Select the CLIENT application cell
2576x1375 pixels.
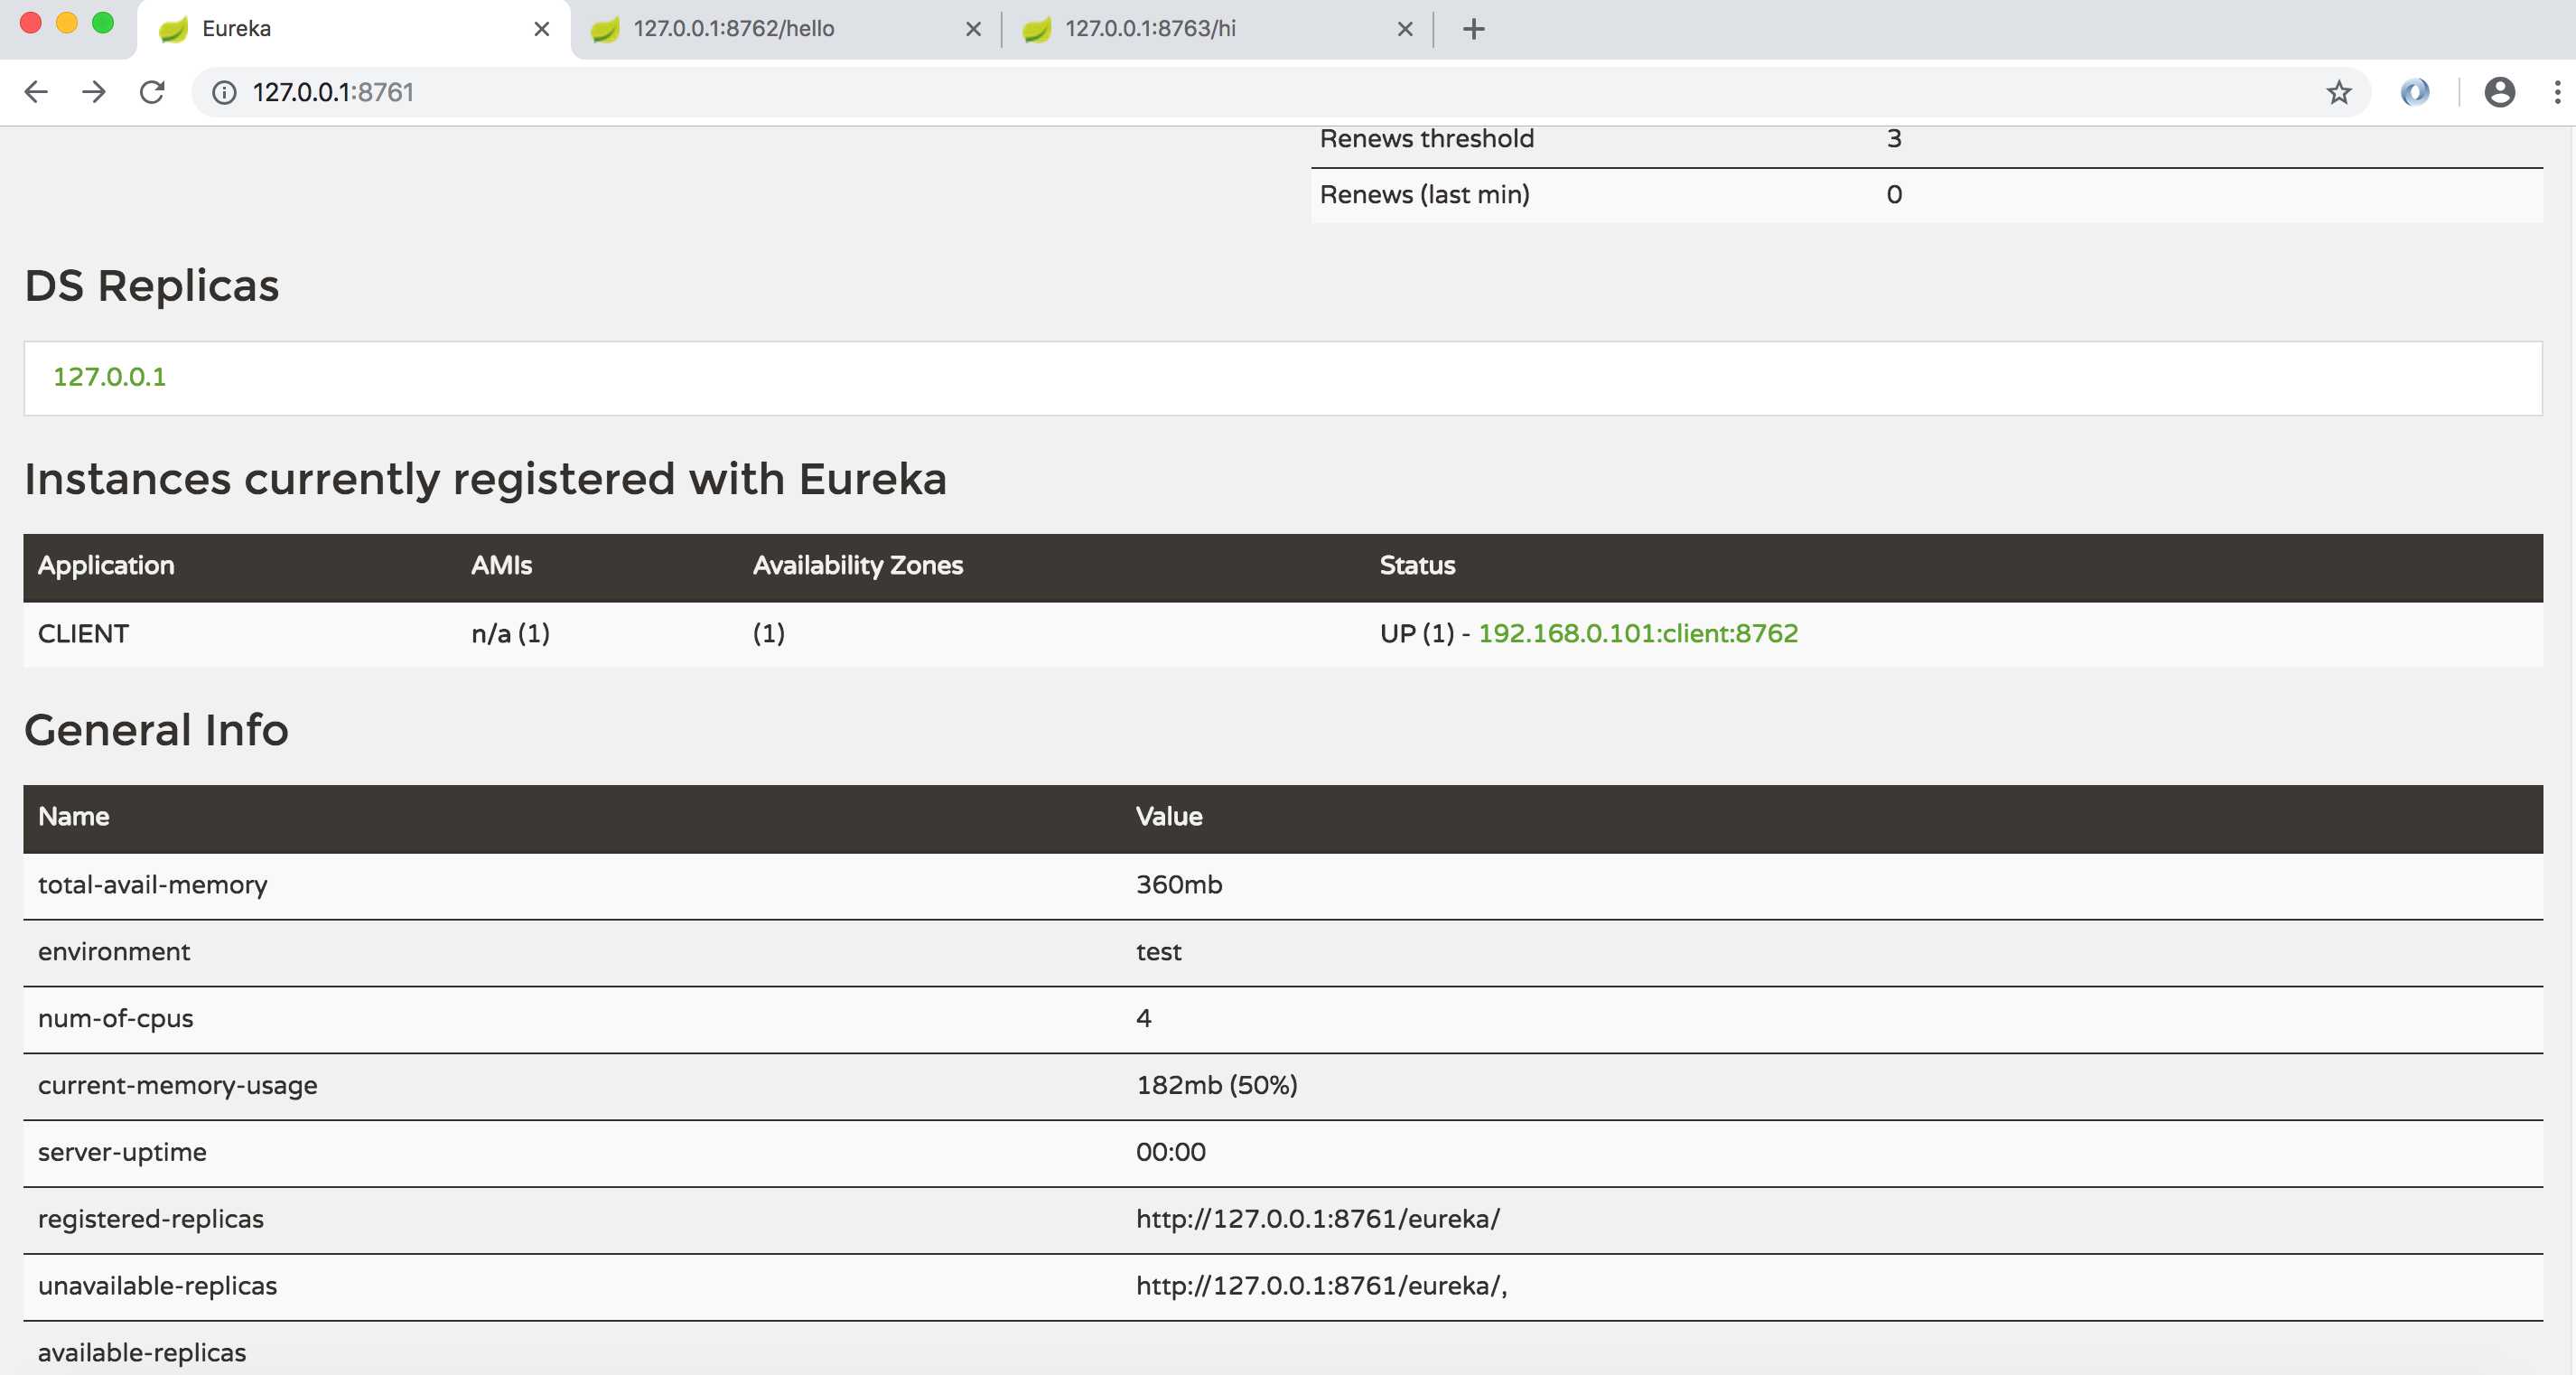click(83, 634)
